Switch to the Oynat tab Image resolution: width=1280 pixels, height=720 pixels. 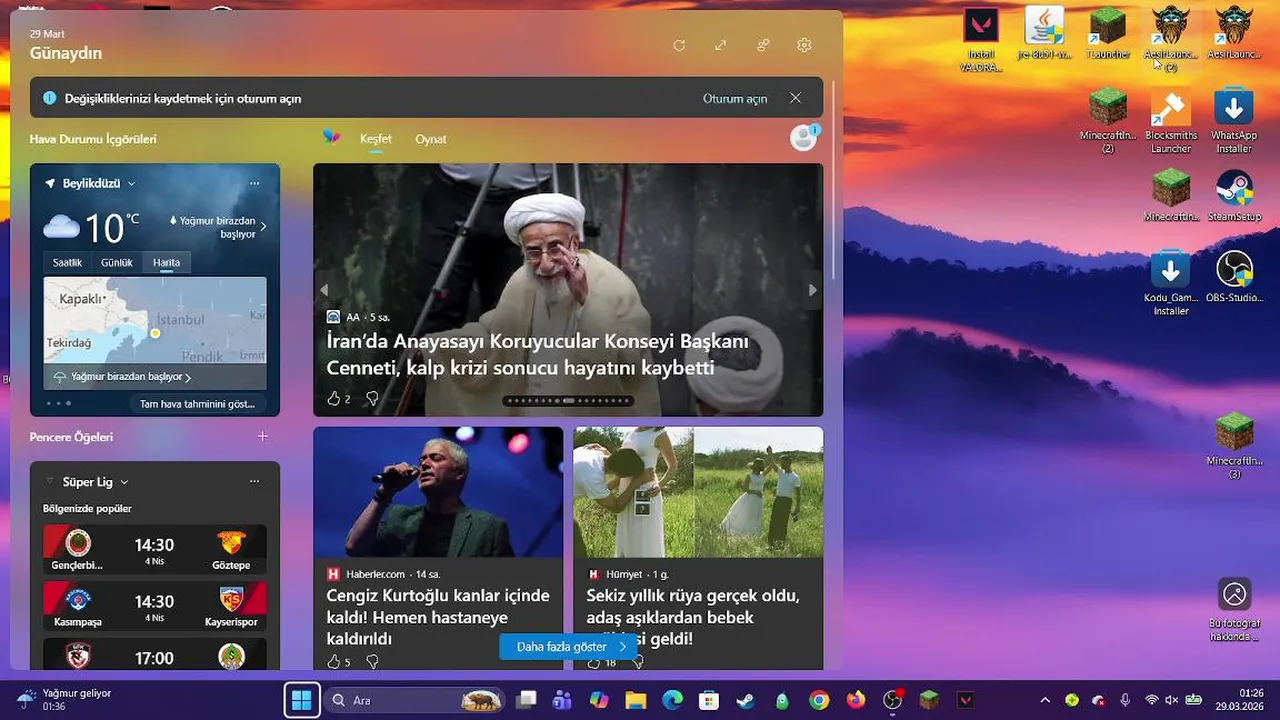tap(431, 139)
